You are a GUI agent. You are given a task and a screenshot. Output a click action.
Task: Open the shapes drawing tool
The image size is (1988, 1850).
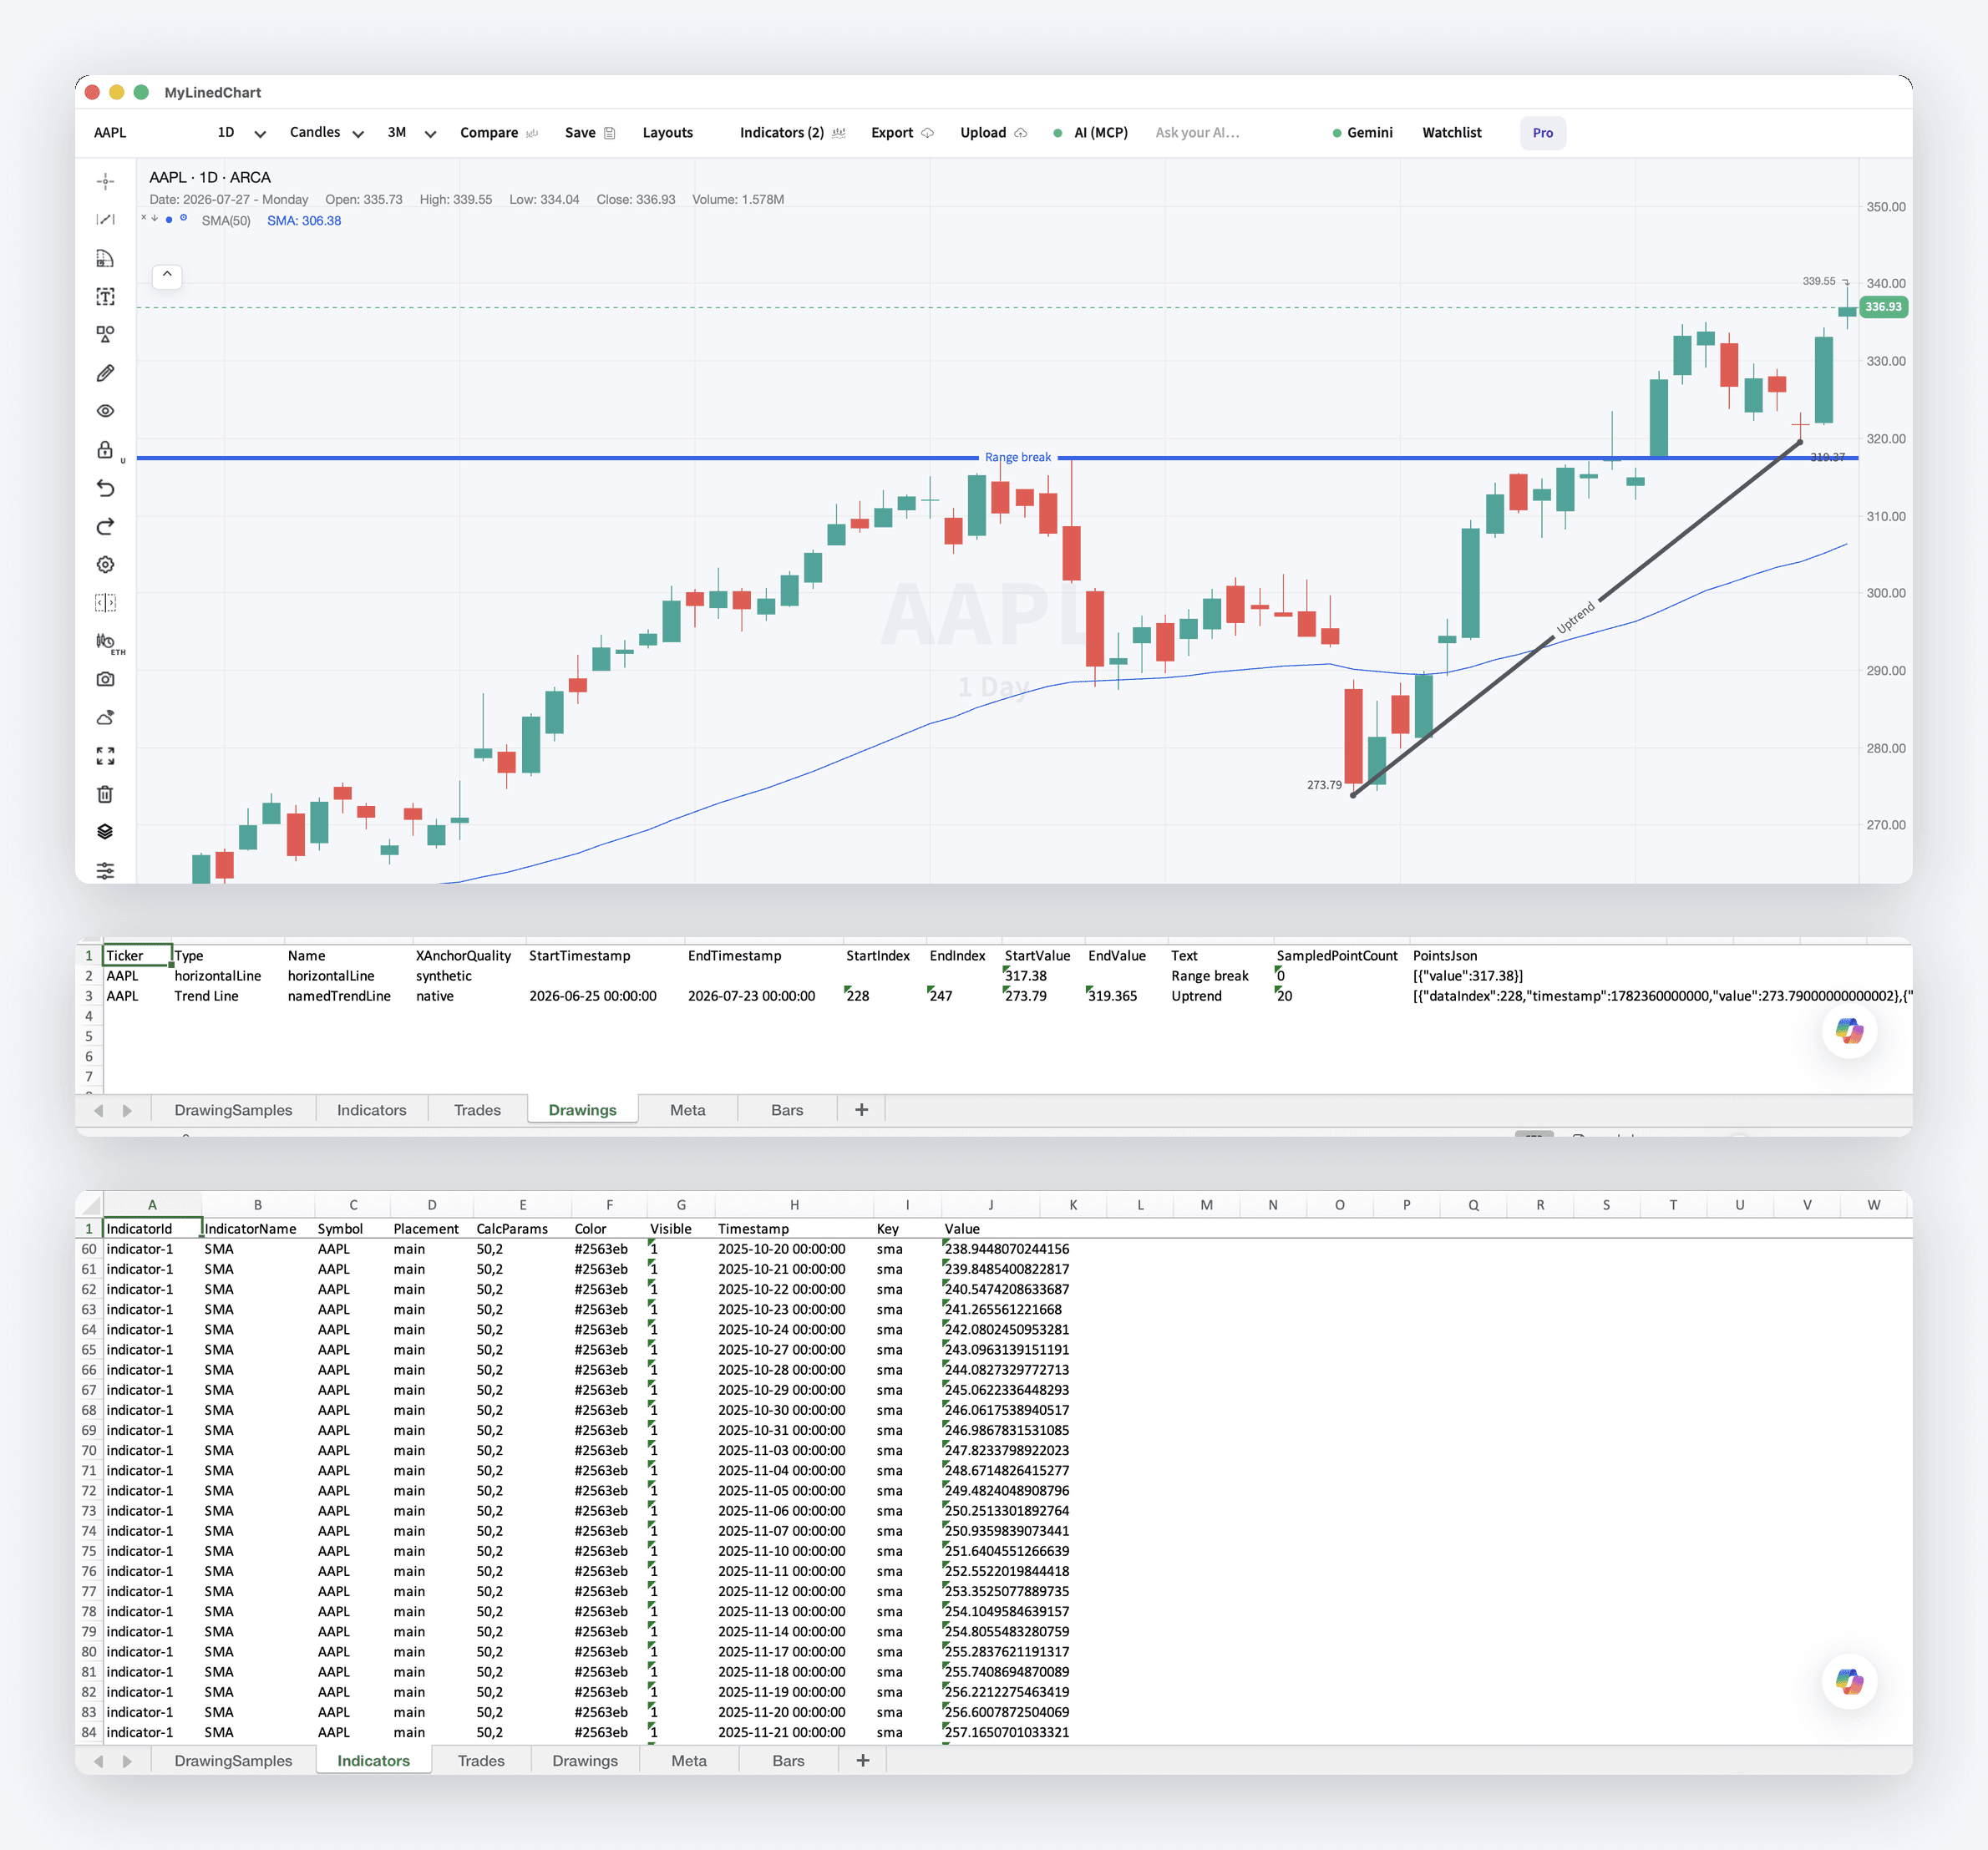click(x=105, y=335)
